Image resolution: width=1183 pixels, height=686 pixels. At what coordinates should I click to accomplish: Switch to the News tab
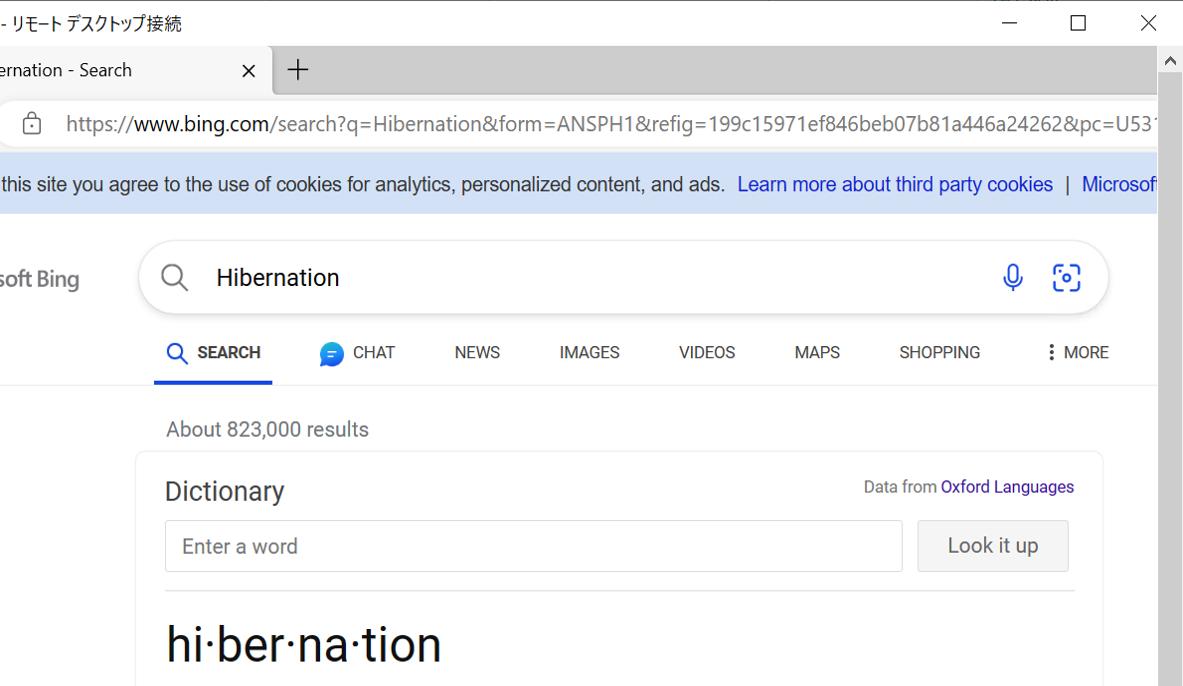(x=477, y=352)
